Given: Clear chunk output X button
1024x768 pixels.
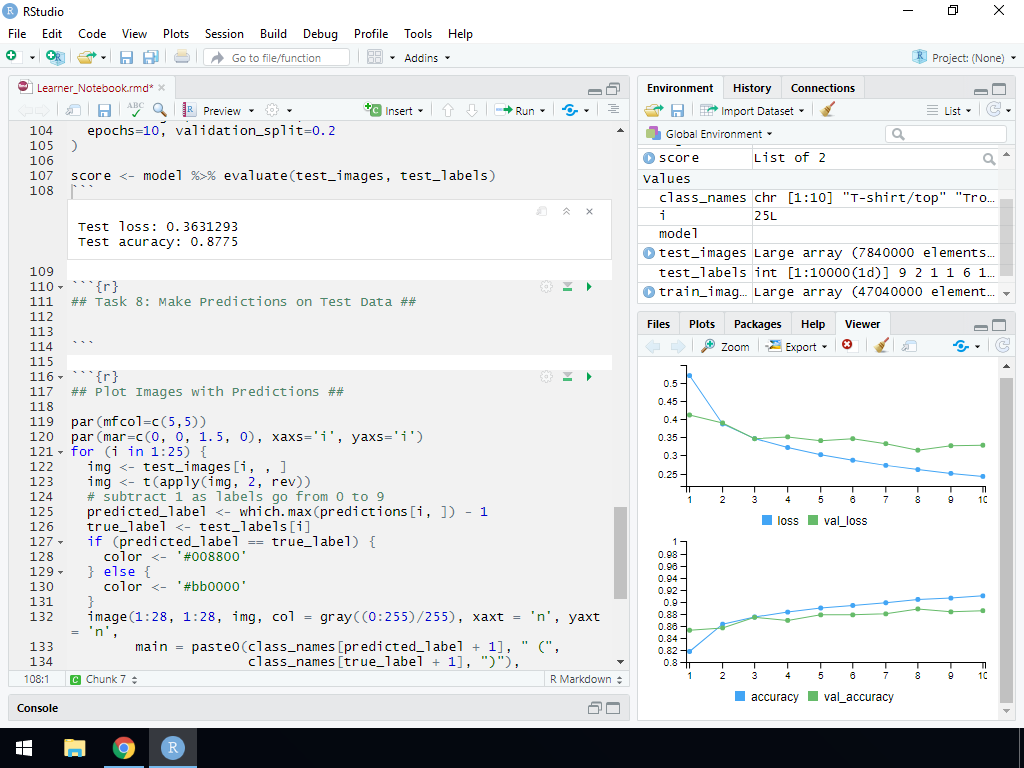Looking at the screenshot, I should 589,212.
